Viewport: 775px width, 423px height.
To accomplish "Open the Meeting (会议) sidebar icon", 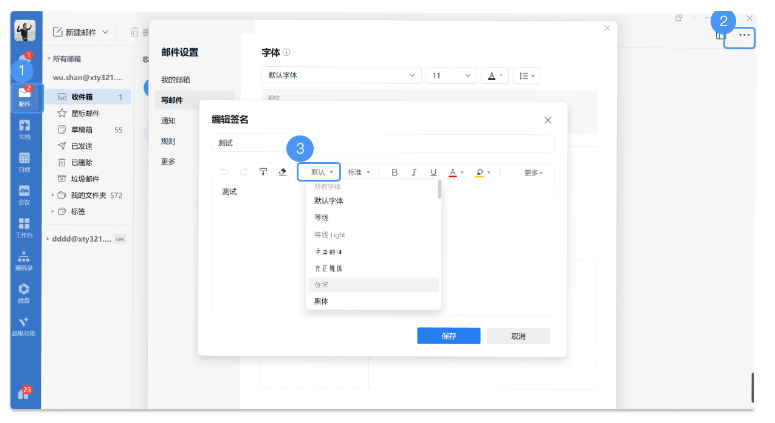I will [24, 194].
